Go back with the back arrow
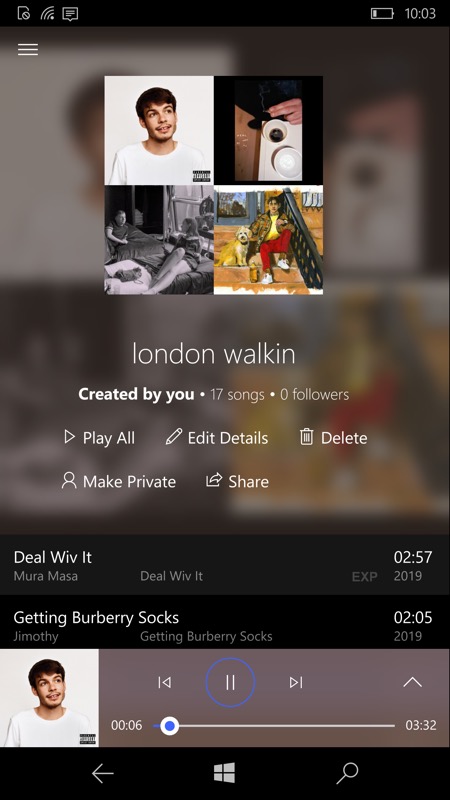Screen dimensions: 450x800 102,773
